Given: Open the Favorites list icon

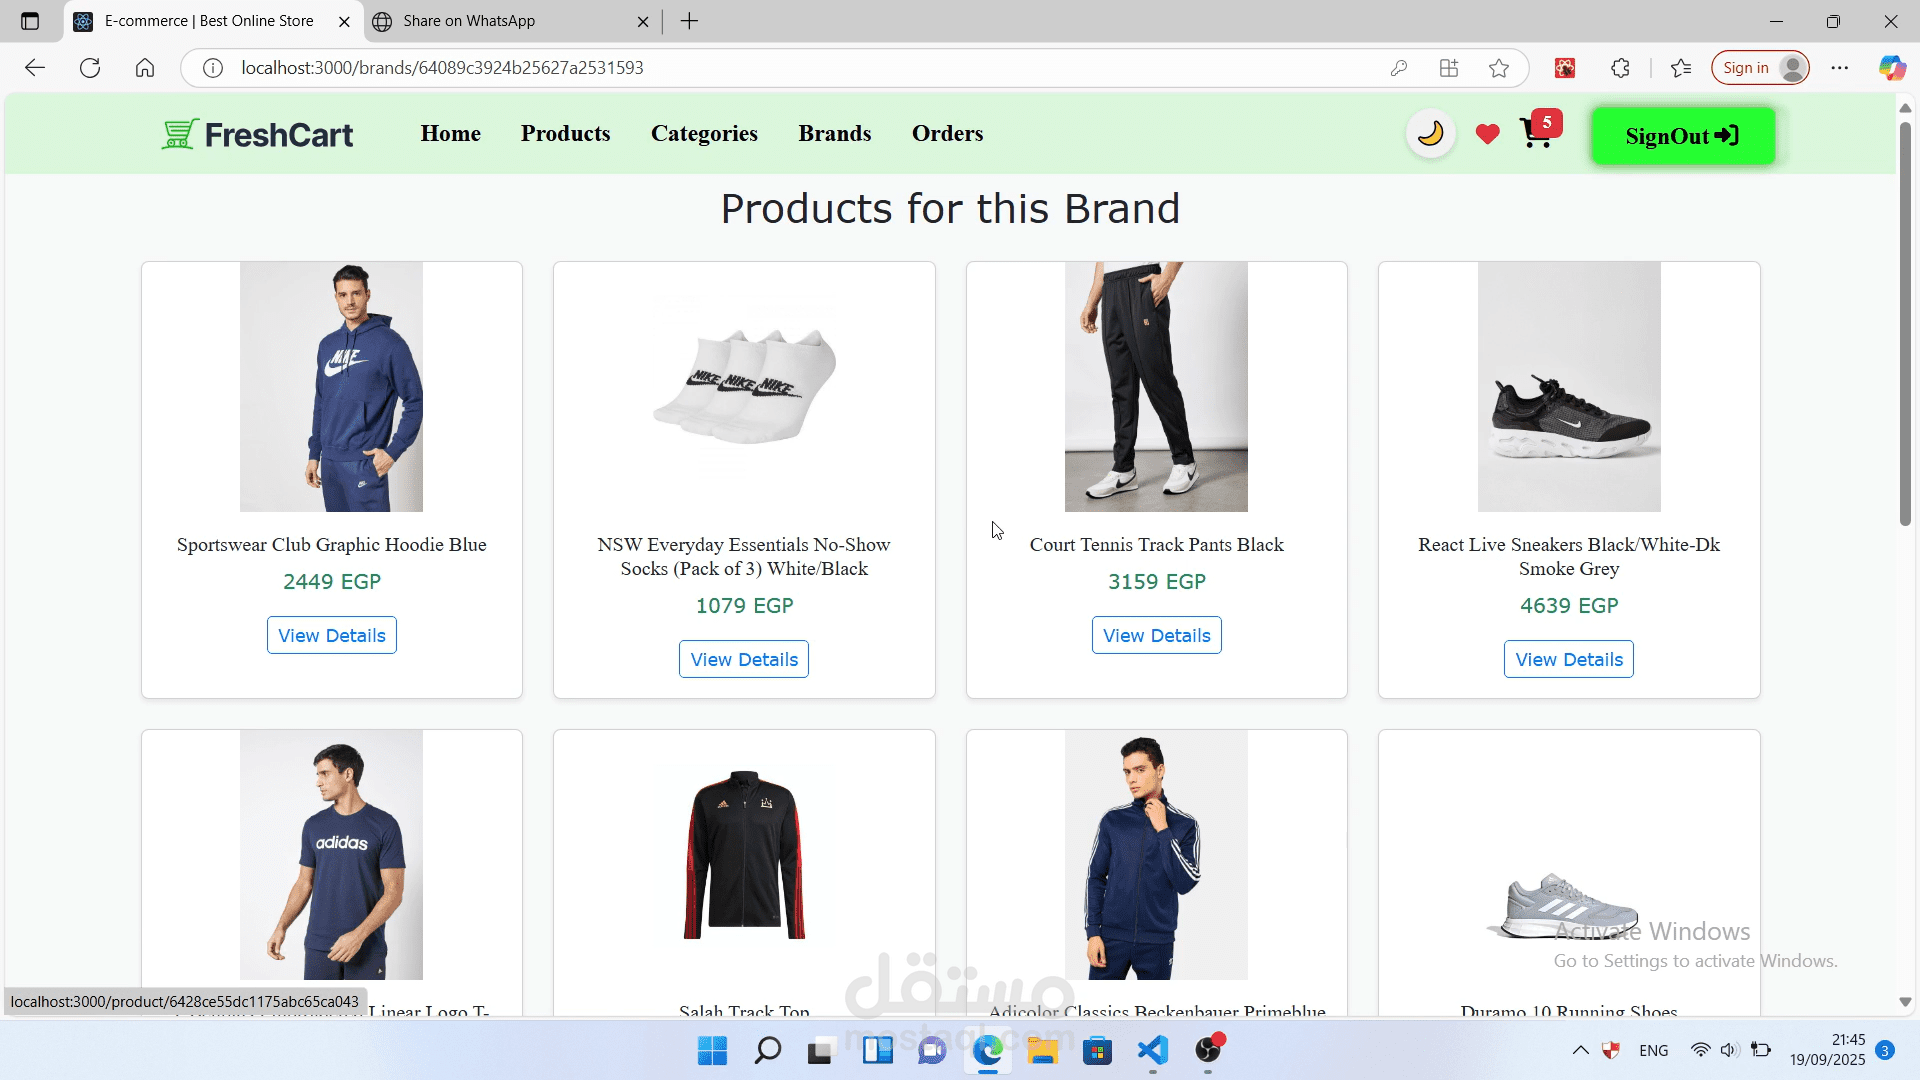Looking at the screenshot, I should click(x=1681, y=68).
